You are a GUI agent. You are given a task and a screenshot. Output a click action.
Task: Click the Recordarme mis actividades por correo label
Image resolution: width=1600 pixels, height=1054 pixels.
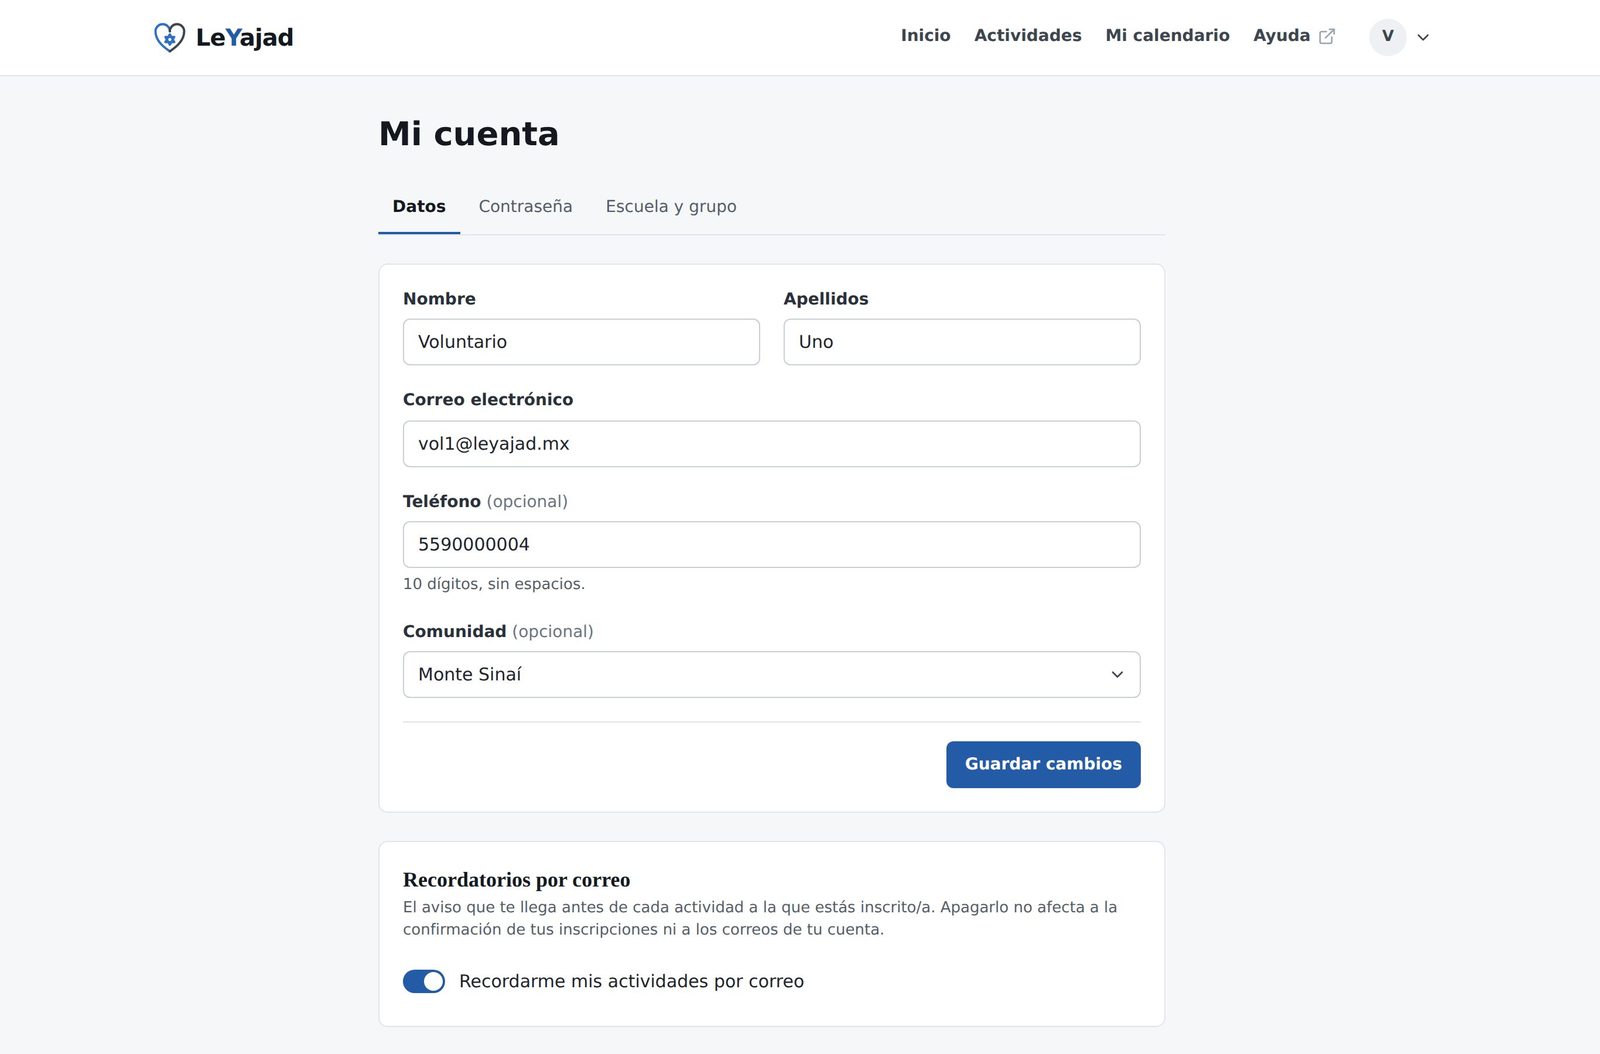[x=631, y=981]
